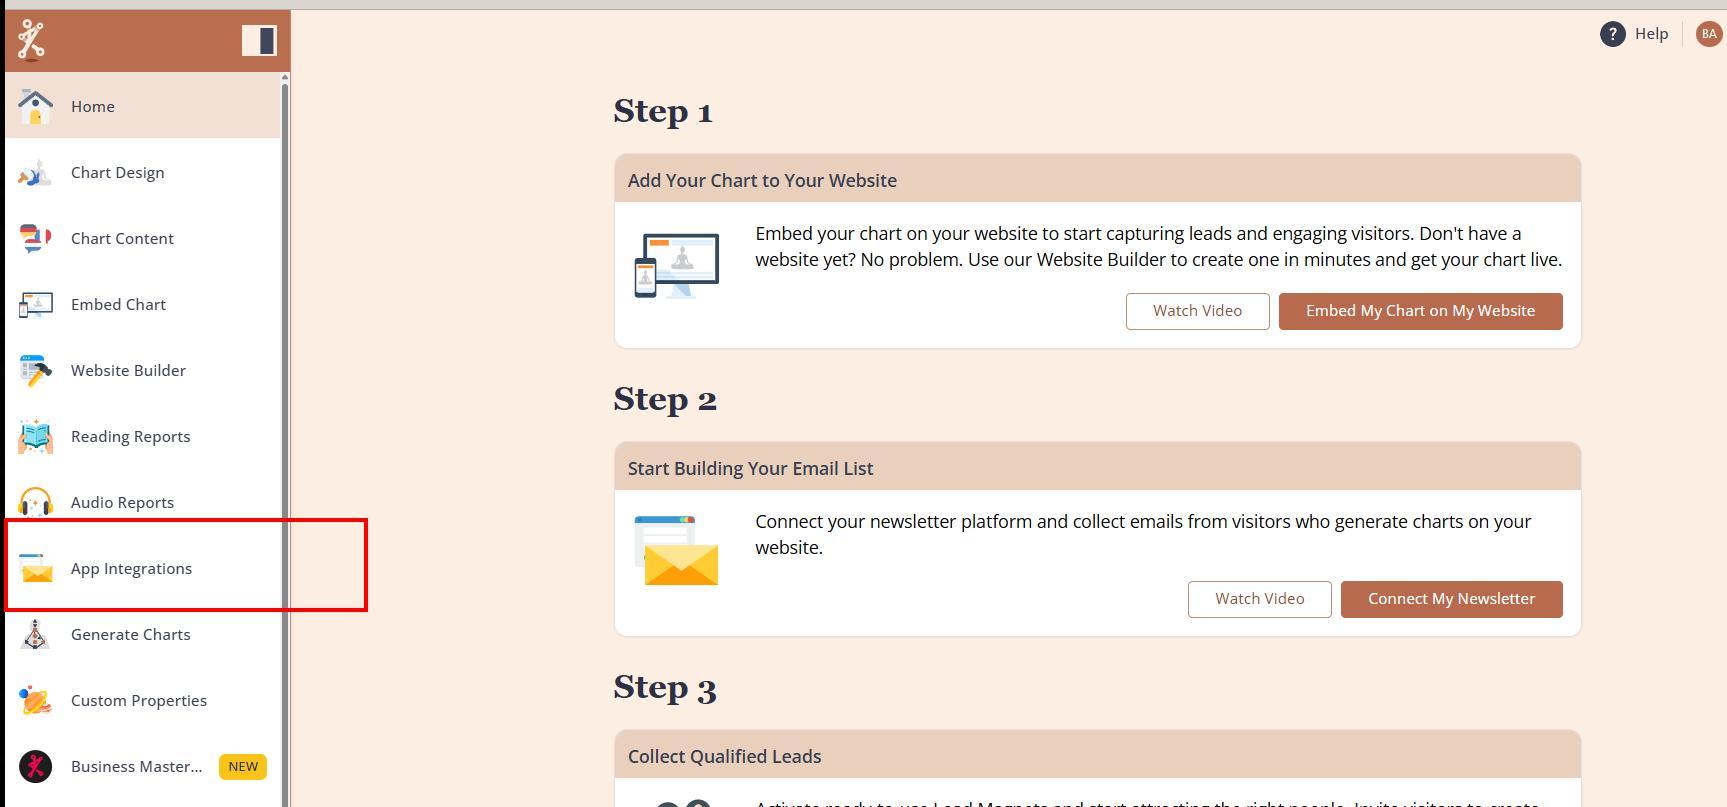Select the Reading Reports book icon
Viewport: 1727px width, 807px height.
(35, 437)
